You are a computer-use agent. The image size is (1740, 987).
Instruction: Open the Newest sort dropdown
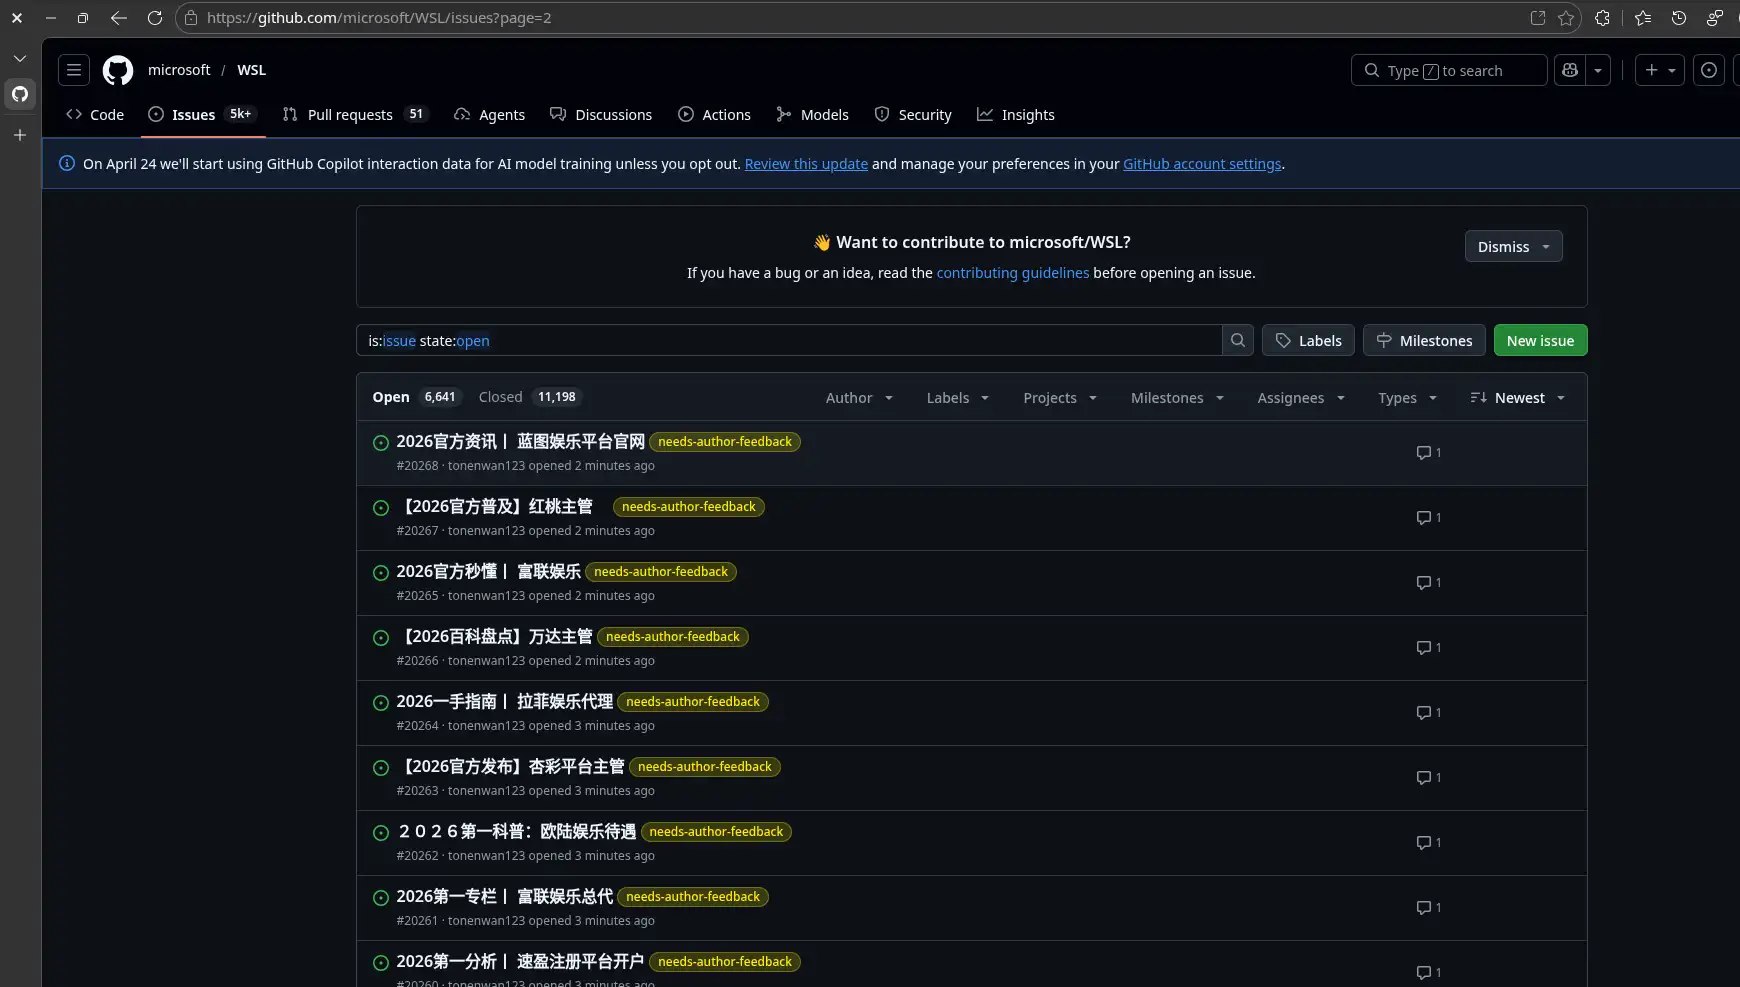coord(1518,398)
